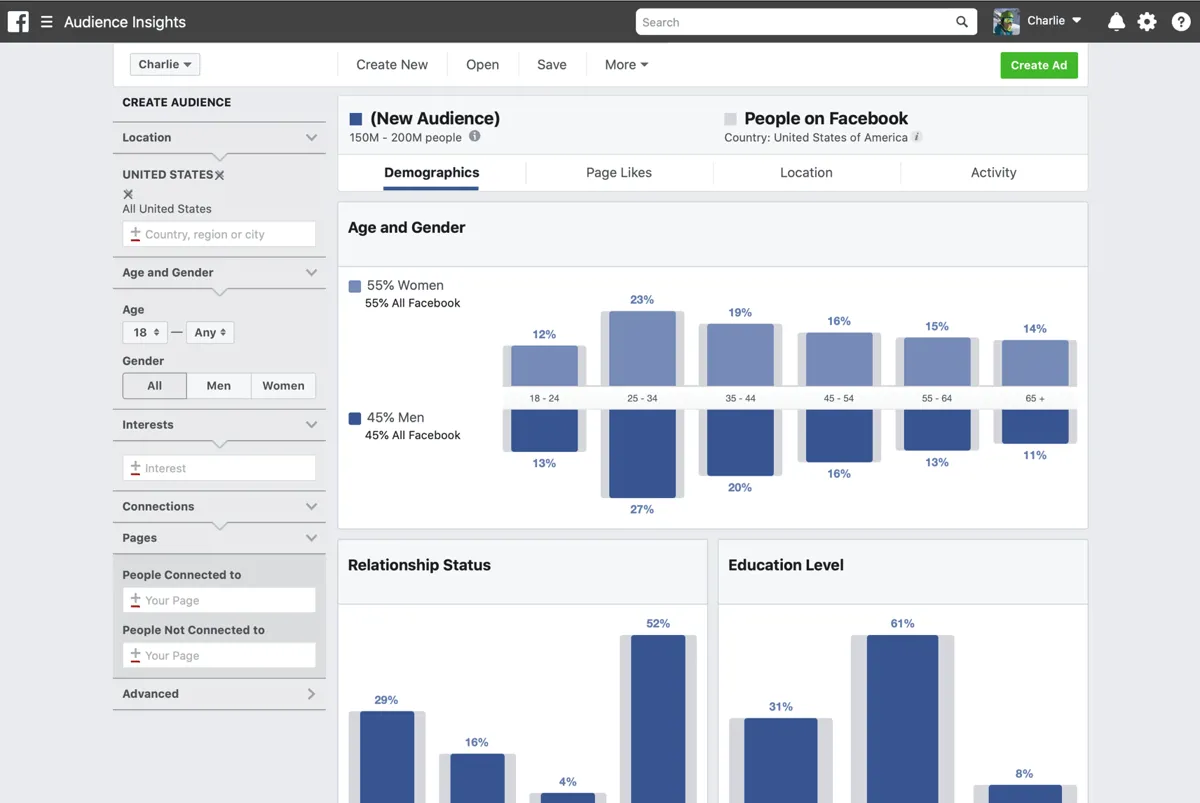Open the More dropdown menu
The width and height of the screenshot is (1200, 803).
pos(626,65)
